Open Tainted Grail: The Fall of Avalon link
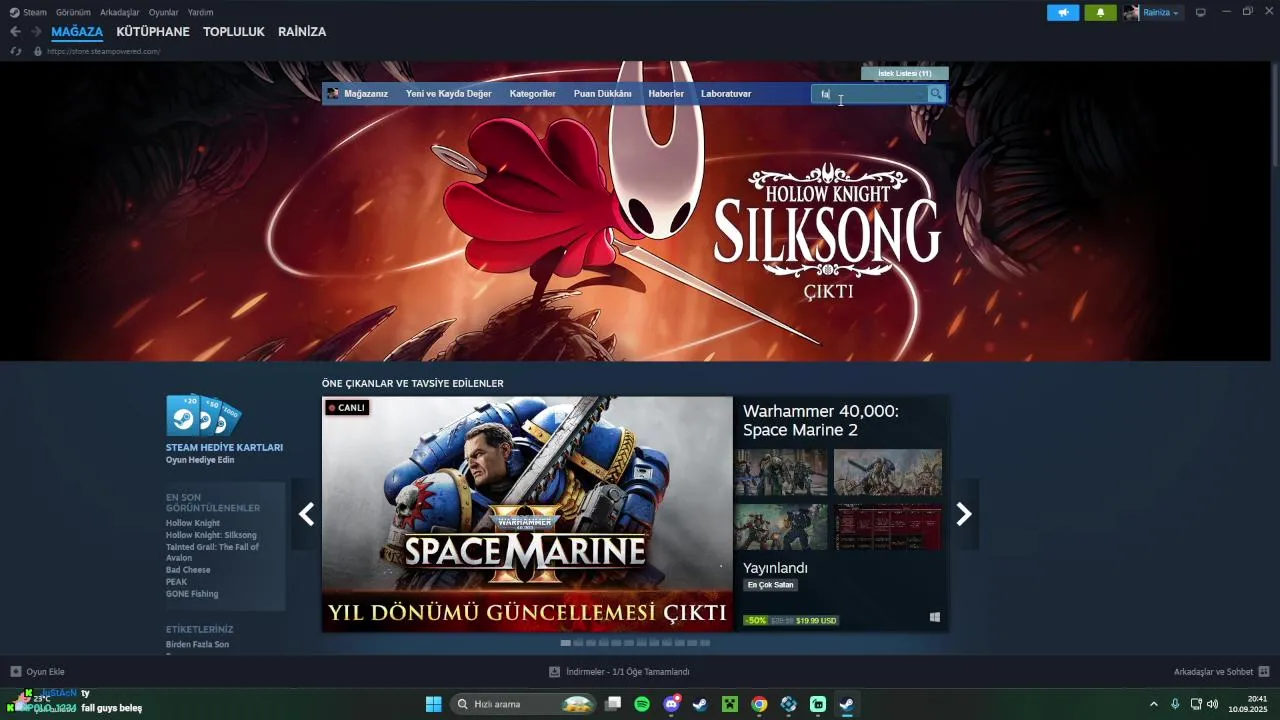Screen dimensions: 1280x720 (212, 552)
